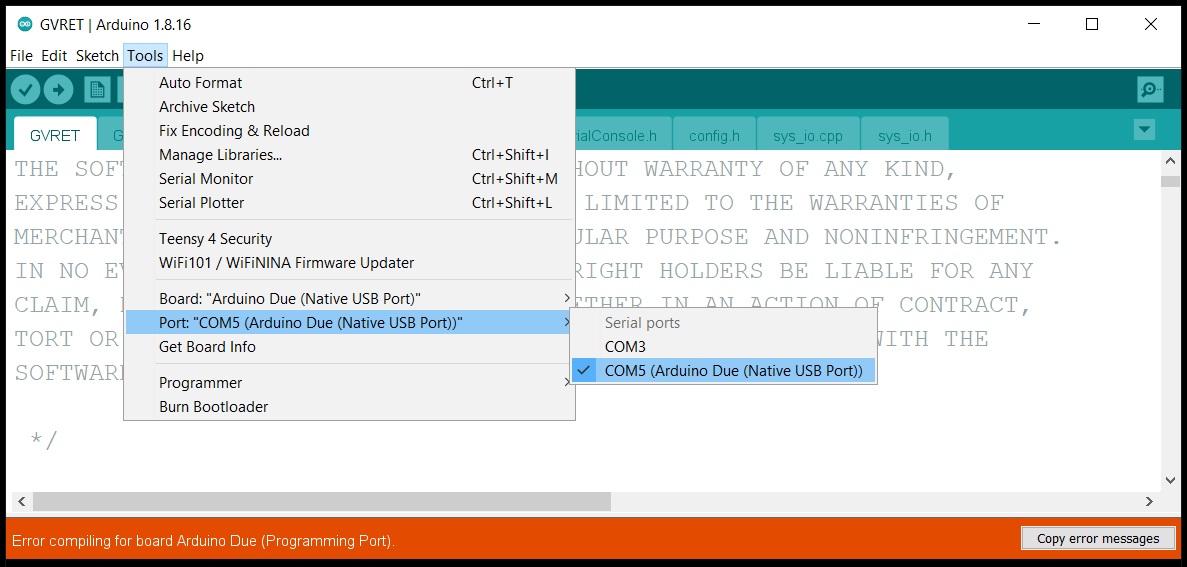Choose Archive Sketch menu entry

pos(349,107)
